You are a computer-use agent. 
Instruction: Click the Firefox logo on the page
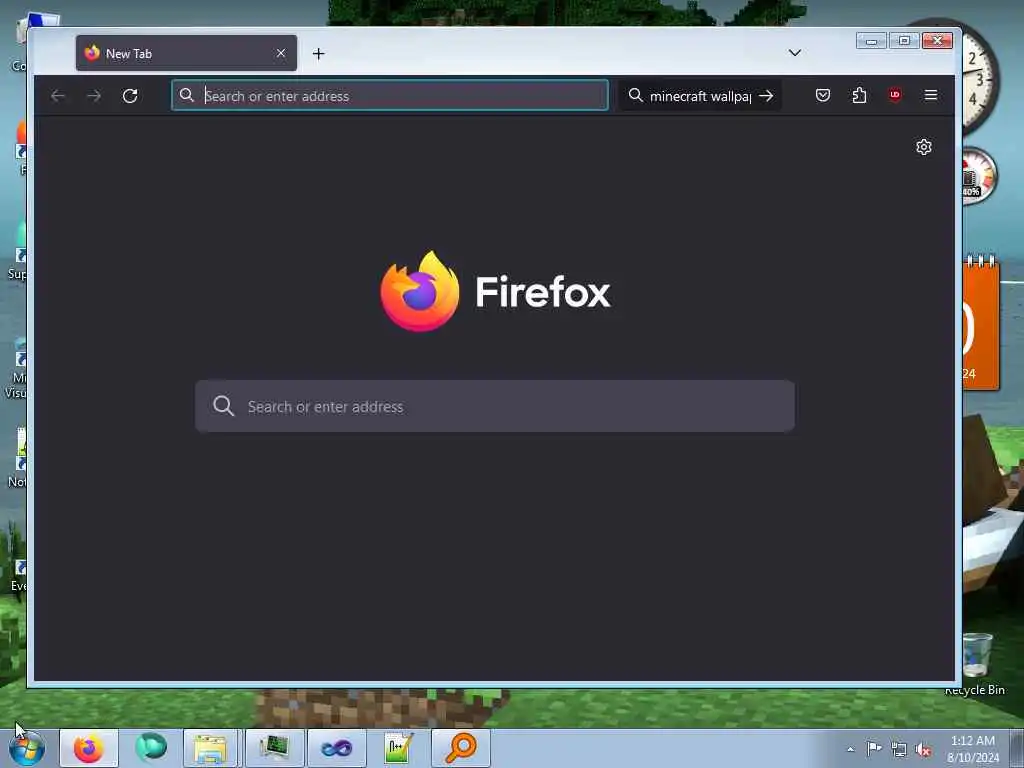coord(420,291)
